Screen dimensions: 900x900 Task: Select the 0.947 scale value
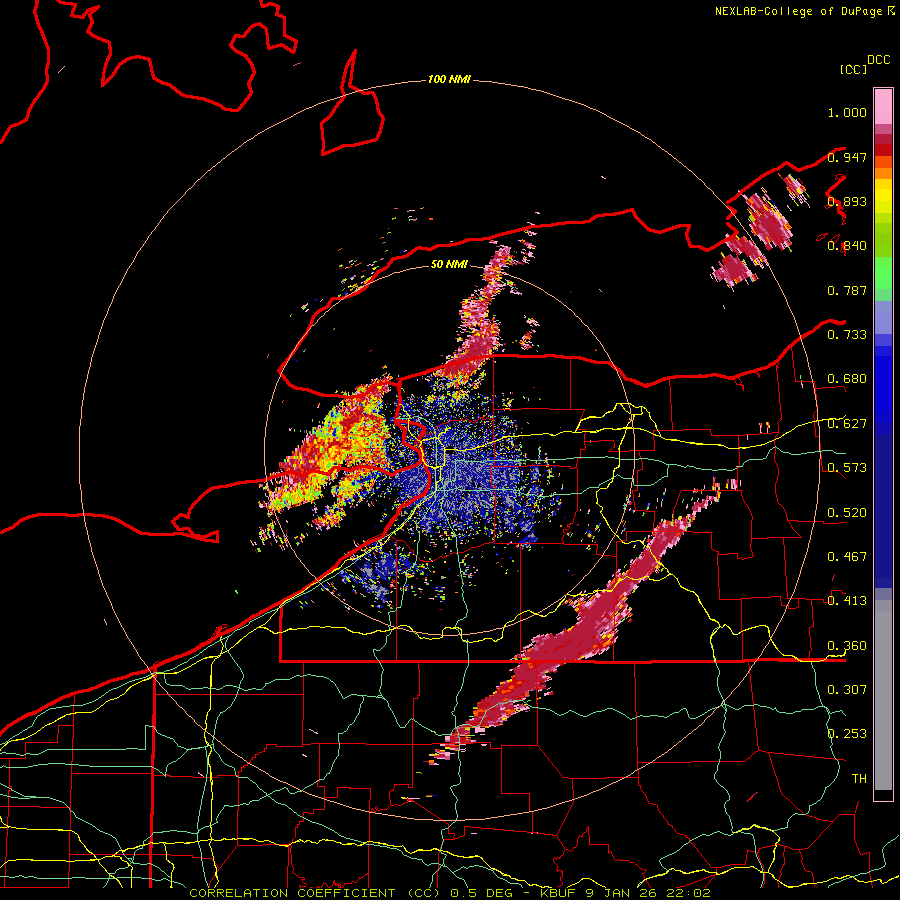click(x=847, y=157)
